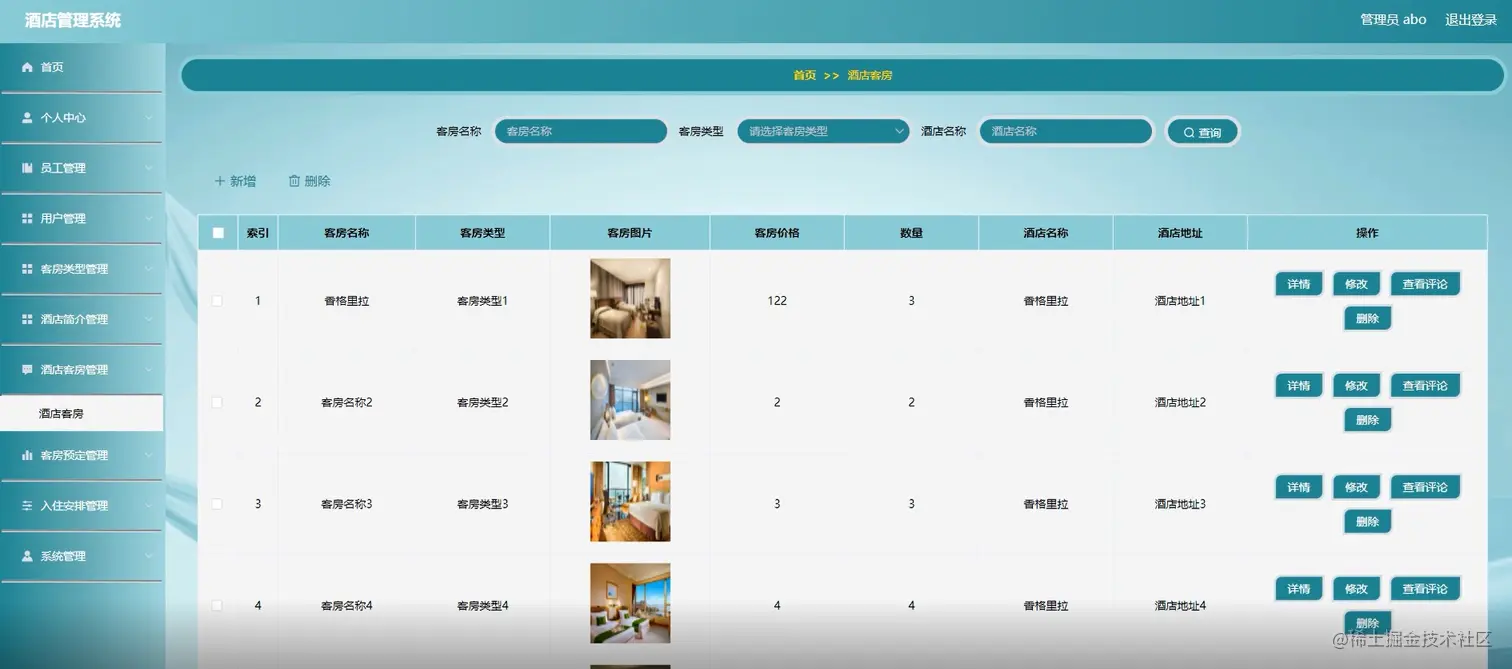Open 员工管理 sidebar menu
The height and width of the screenshot is (669, 1512).
point(81,168)
